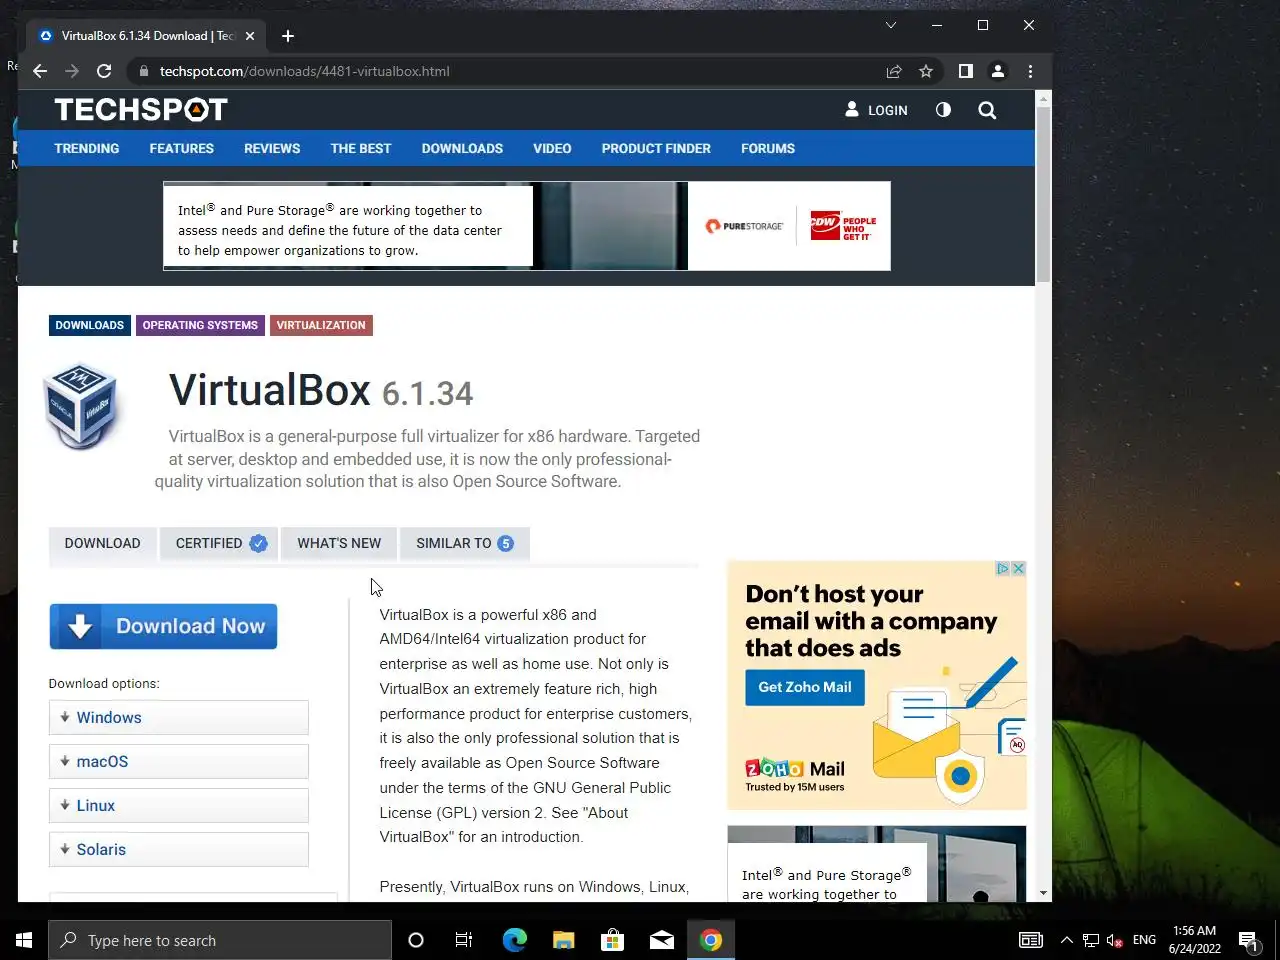Open Mail app from taskbar

tap(661, 940)
